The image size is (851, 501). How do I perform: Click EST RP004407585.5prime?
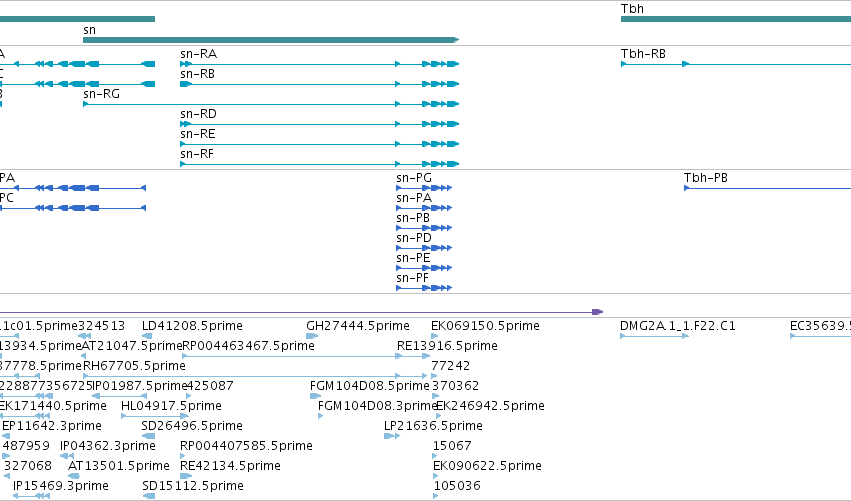tap(246, 447)
